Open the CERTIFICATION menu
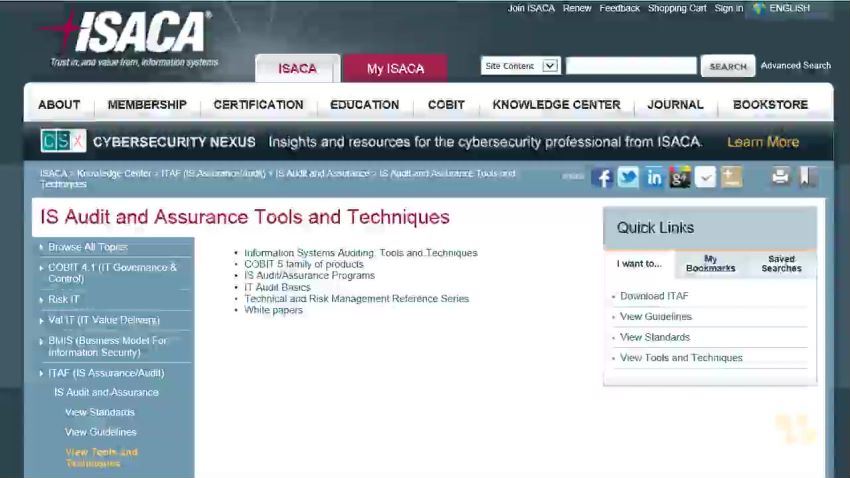 259,105
